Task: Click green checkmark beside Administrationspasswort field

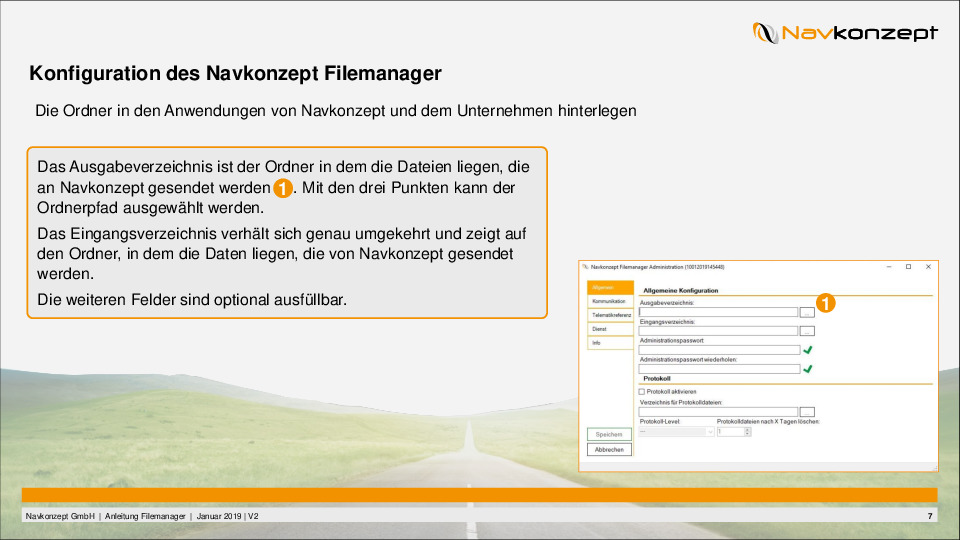Action: coord(807,350)
